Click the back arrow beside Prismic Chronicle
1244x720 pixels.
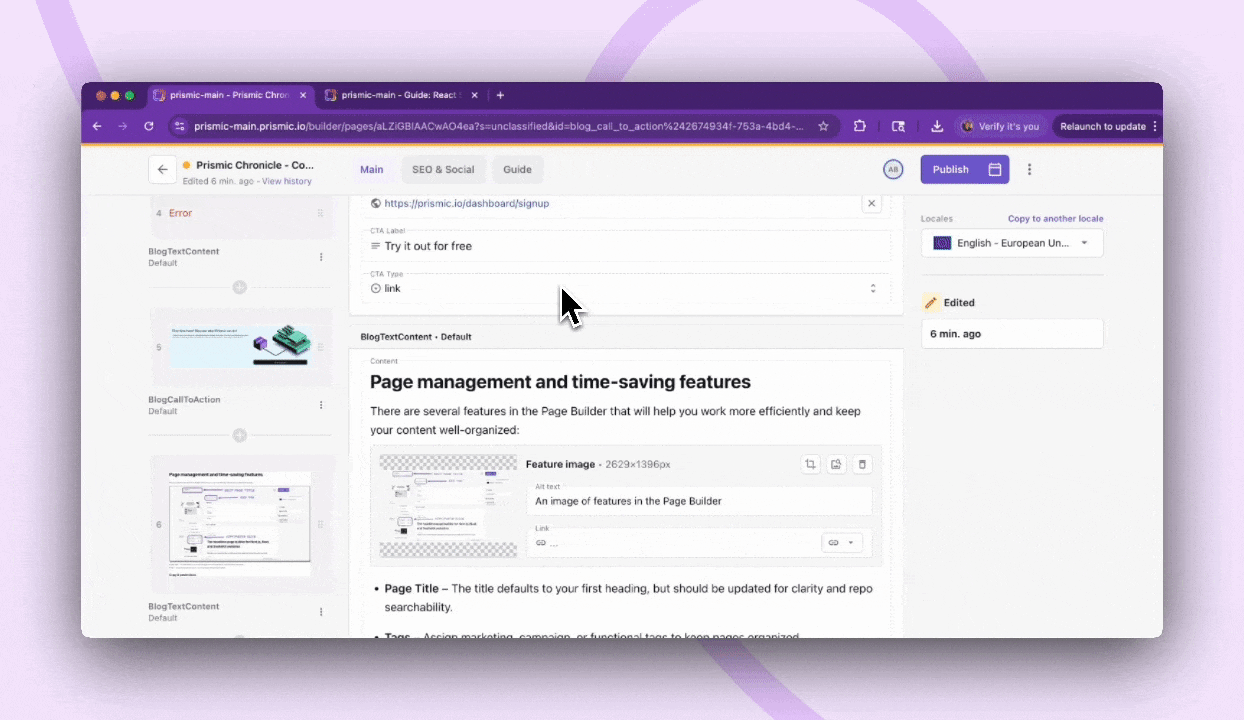click(x=162, y=170)
